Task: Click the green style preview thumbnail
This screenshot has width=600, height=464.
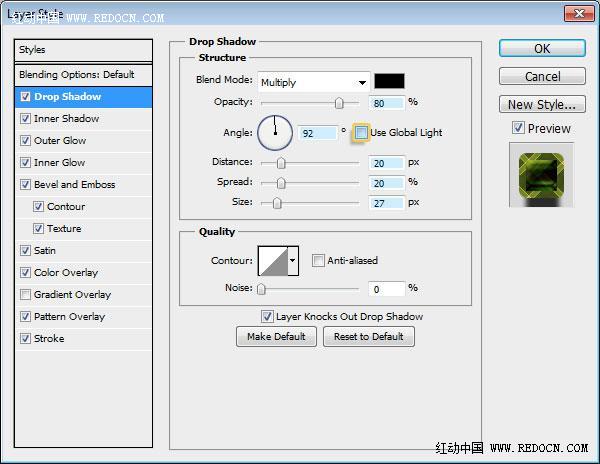Action: pos(541,175)
